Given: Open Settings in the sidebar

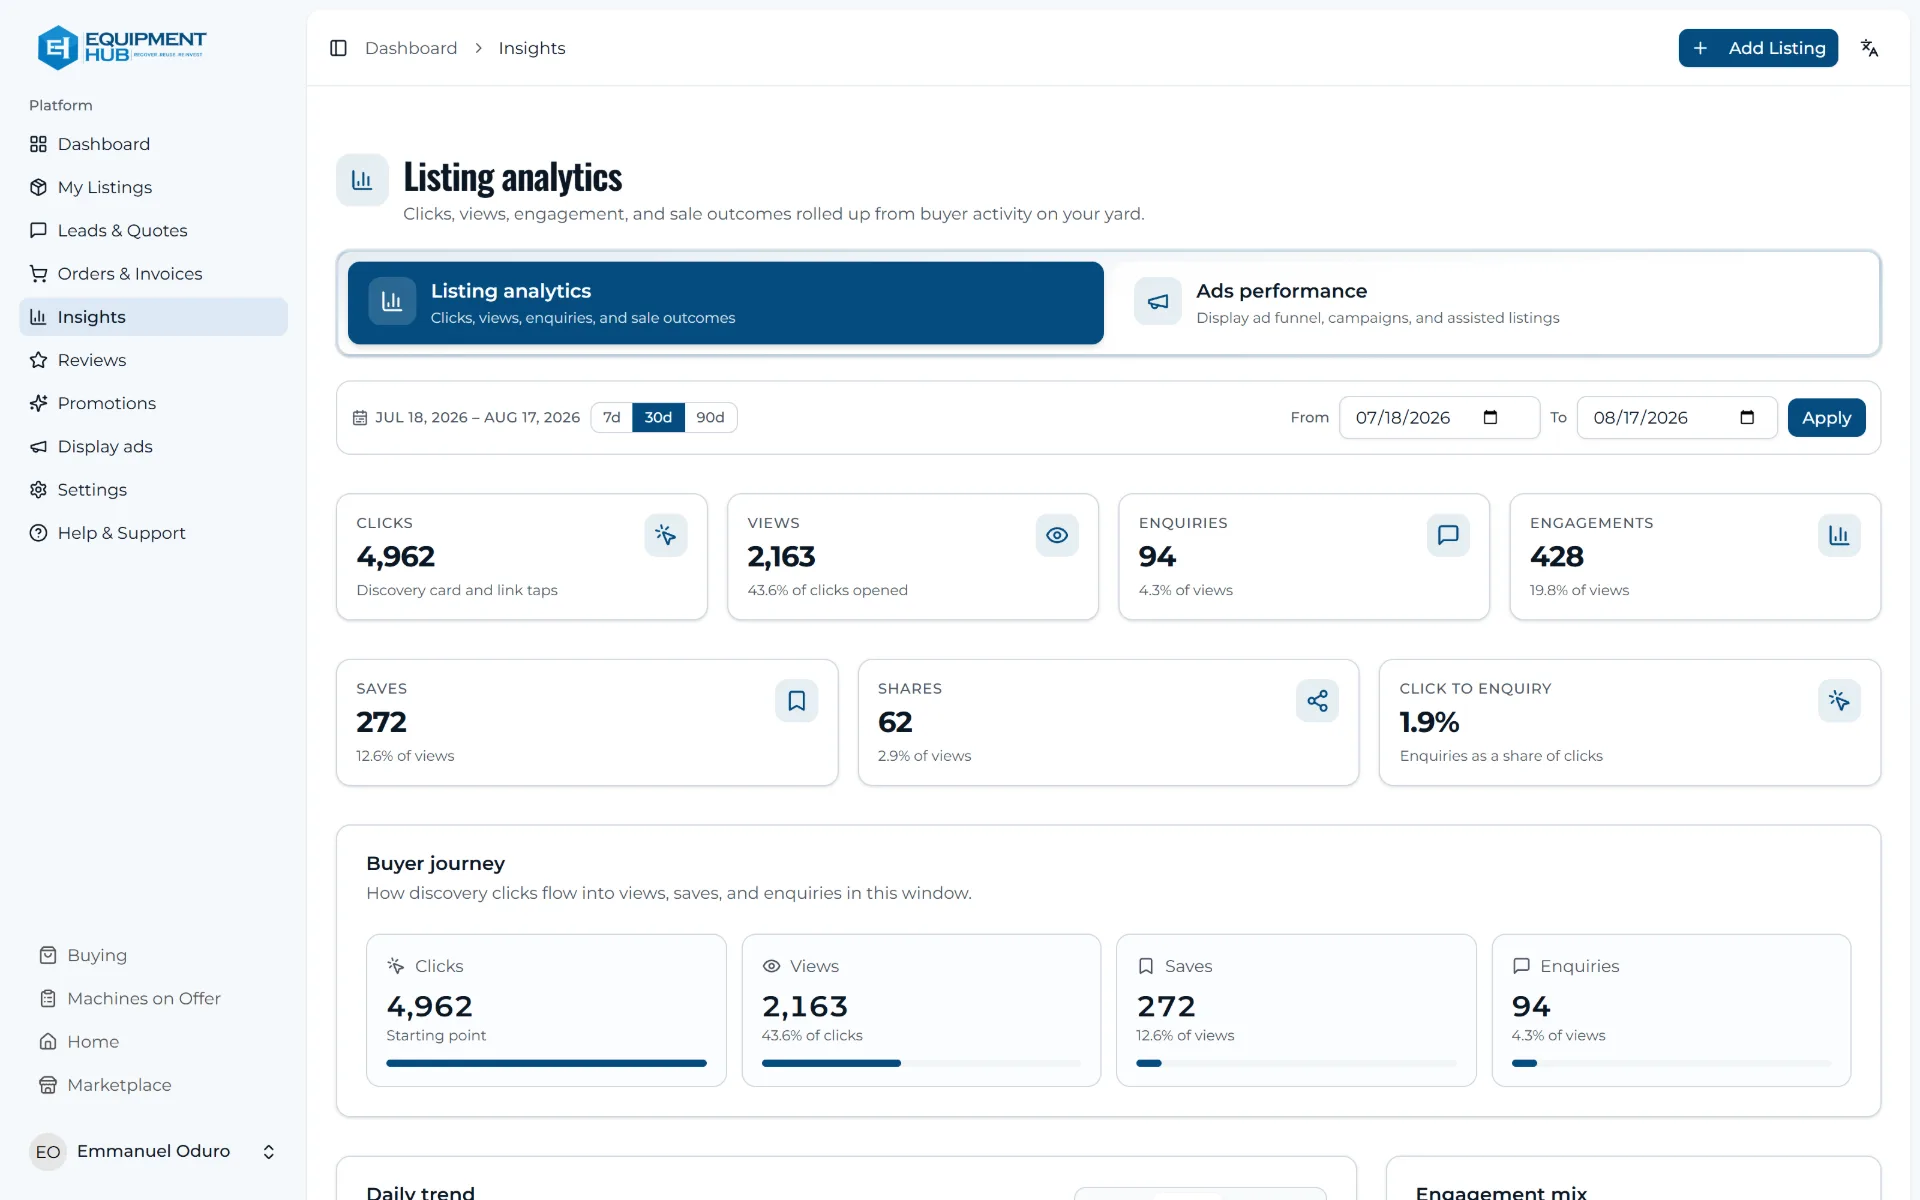Looking at the screenshot, I should coord(153,490).
